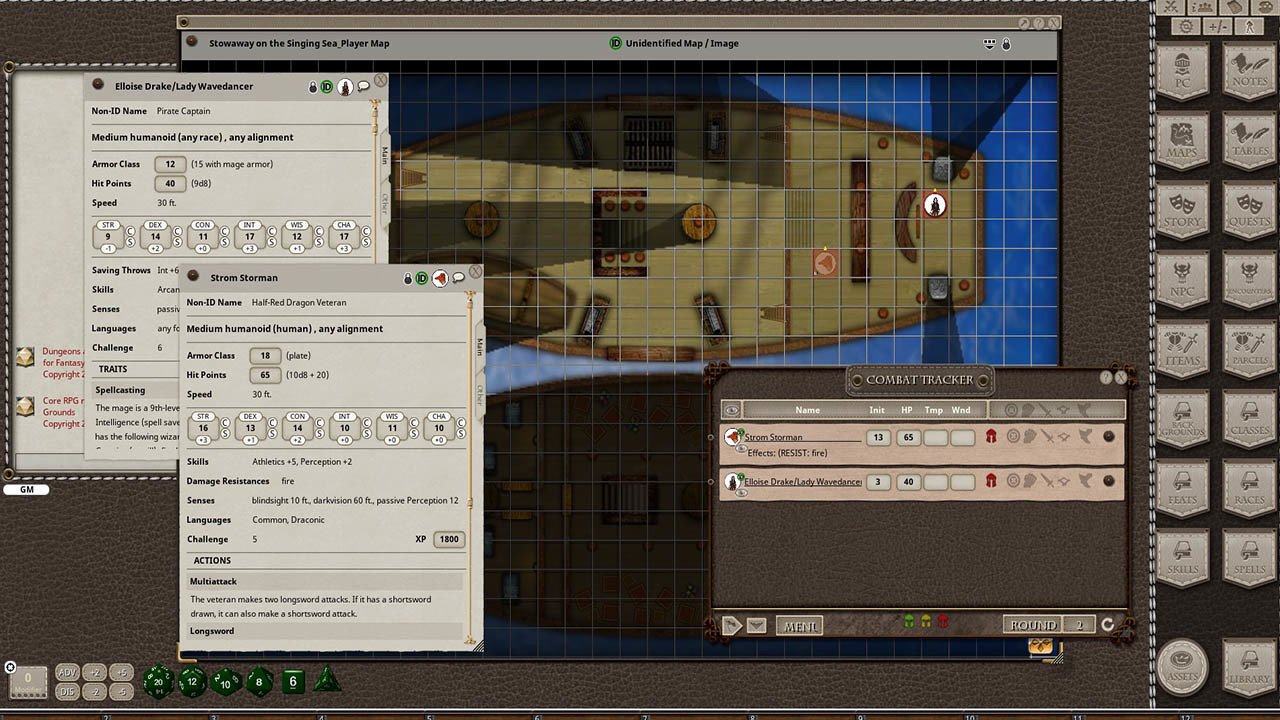
Task: Enable advantage with the ADV button
Action: coord(67,673)
